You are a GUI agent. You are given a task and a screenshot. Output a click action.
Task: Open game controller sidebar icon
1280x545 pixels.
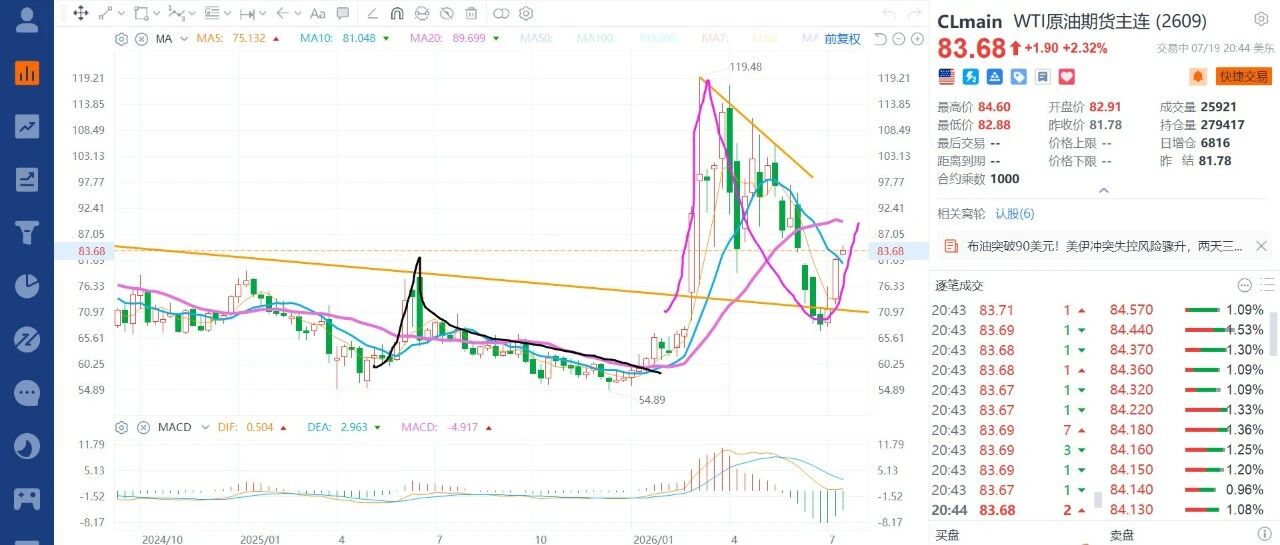(x=27, y=497)
